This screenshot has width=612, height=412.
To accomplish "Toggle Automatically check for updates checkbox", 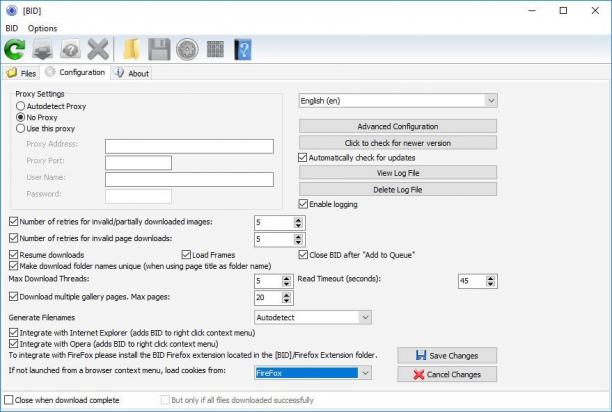I will [302, 158].
